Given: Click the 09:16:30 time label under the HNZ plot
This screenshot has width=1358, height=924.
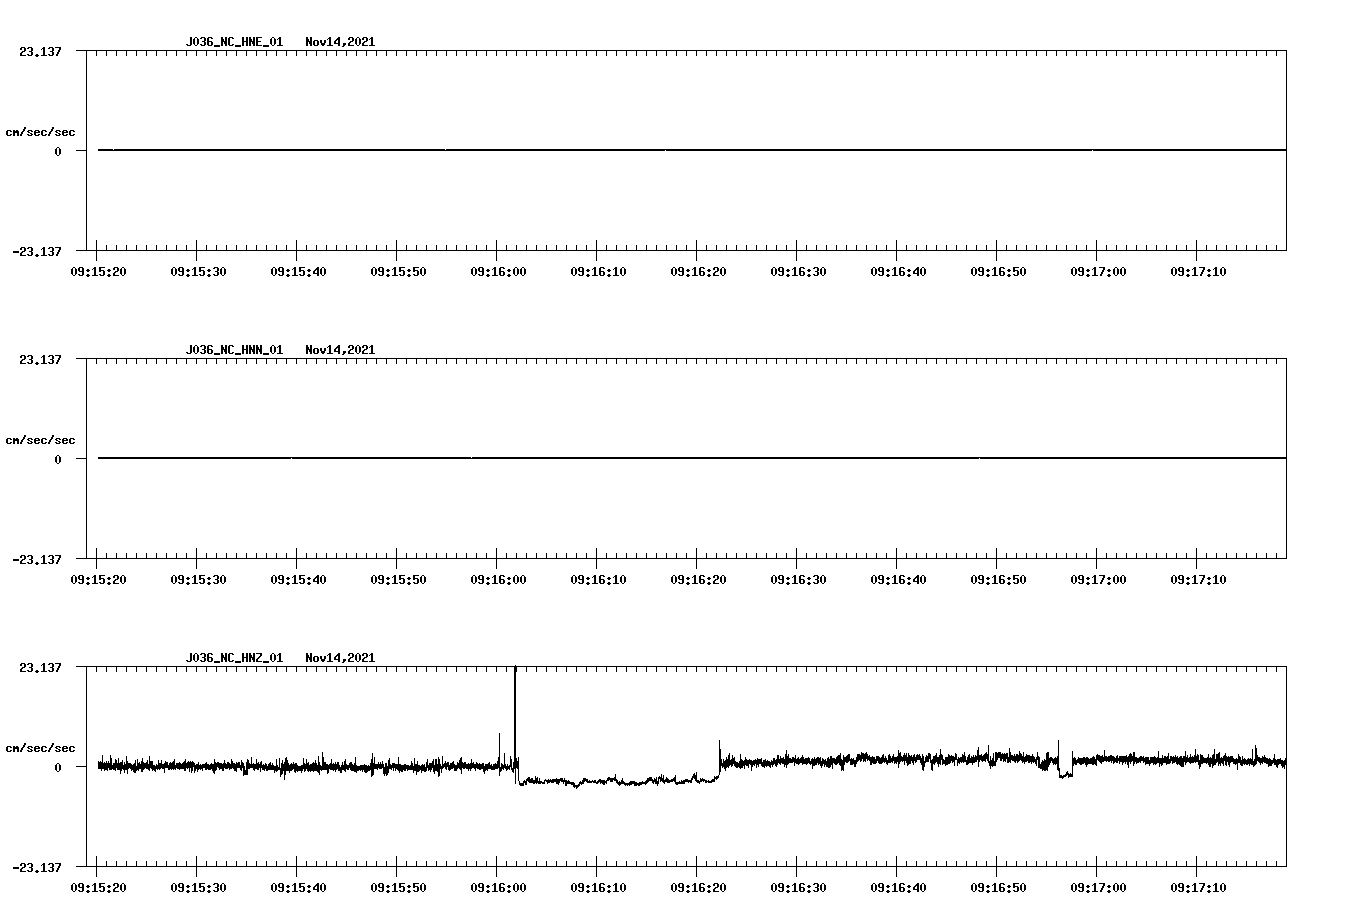Looking at the screenshot, I should pyautogui.click(x=798, y=888).
